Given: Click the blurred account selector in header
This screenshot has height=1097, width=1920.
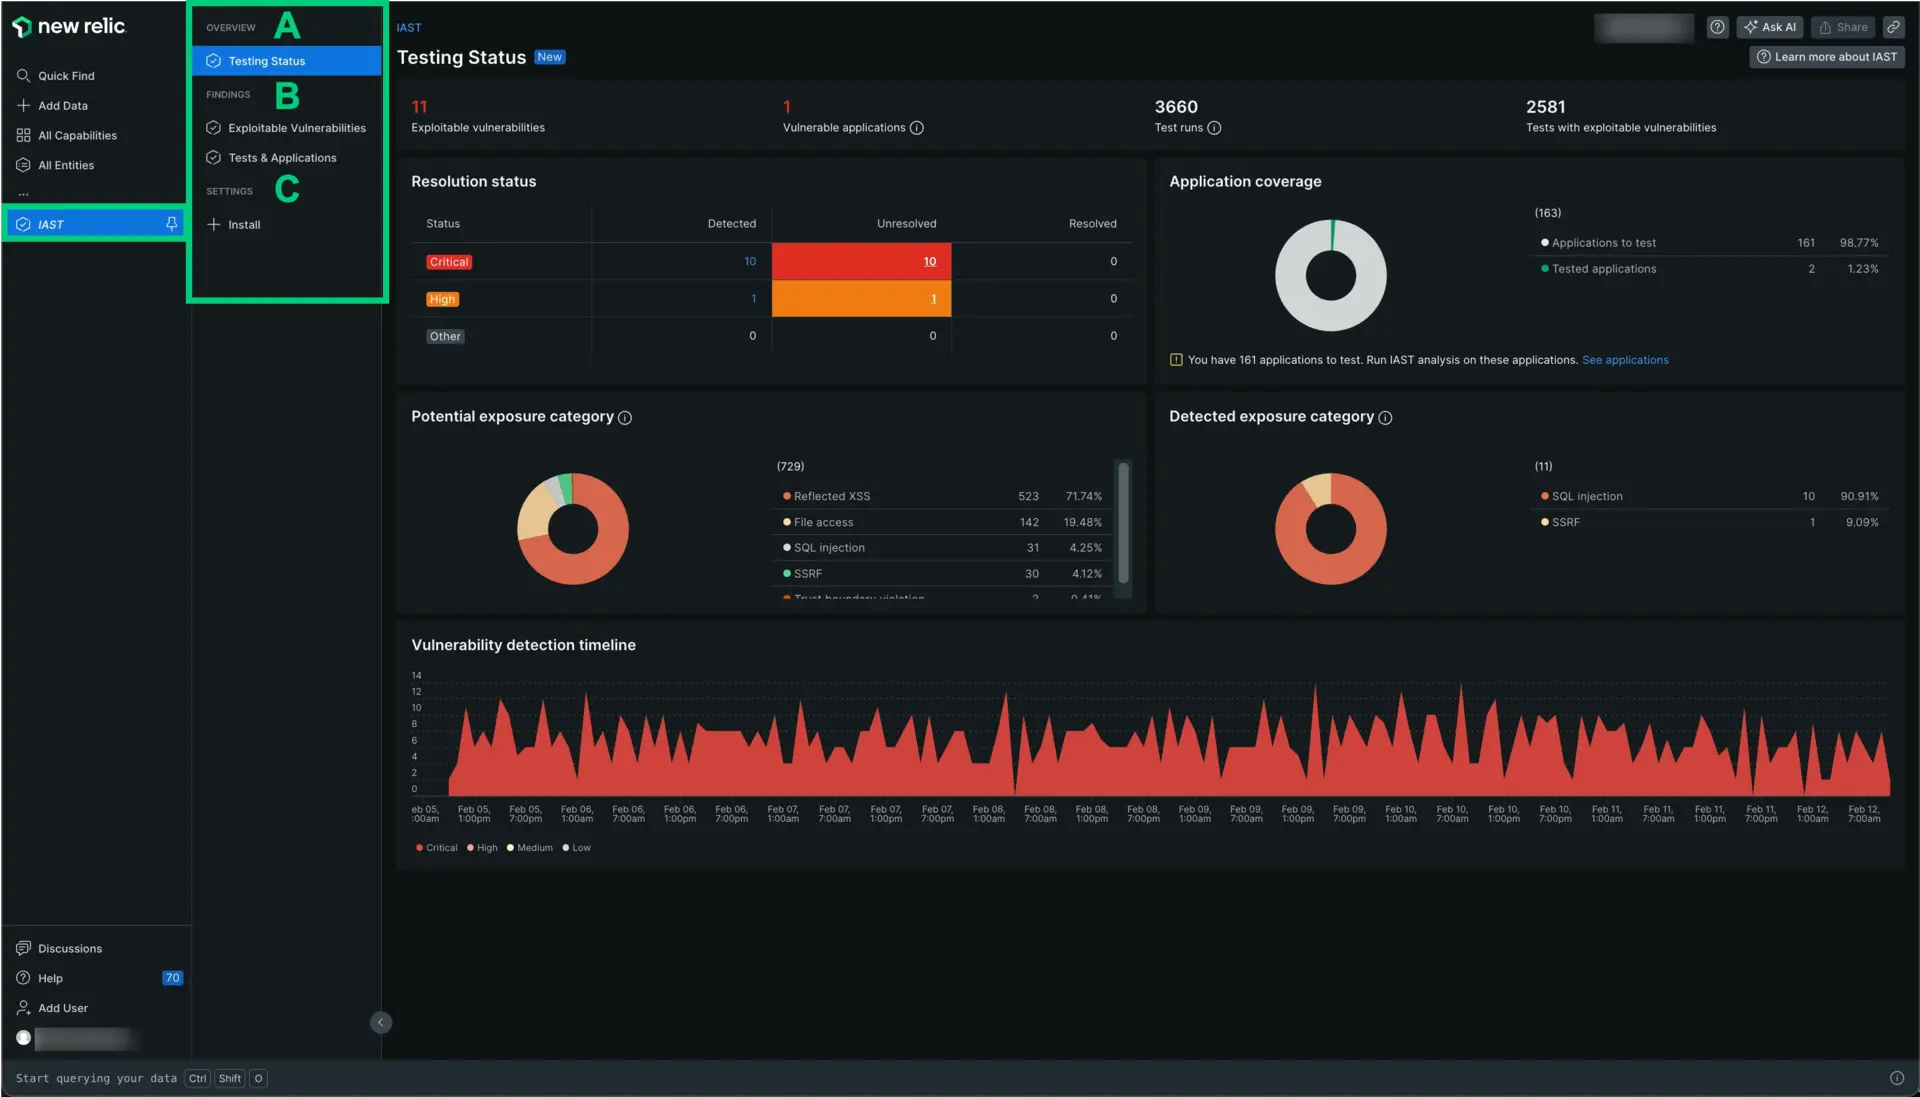Looking at the screenshot, I should pos(1644,28).
